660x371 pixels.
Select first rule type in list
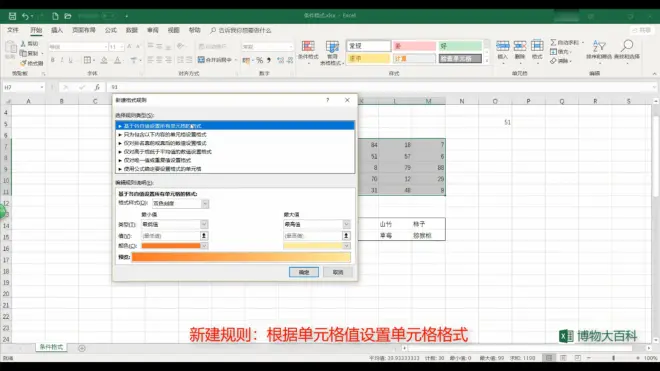pos(235,126)
